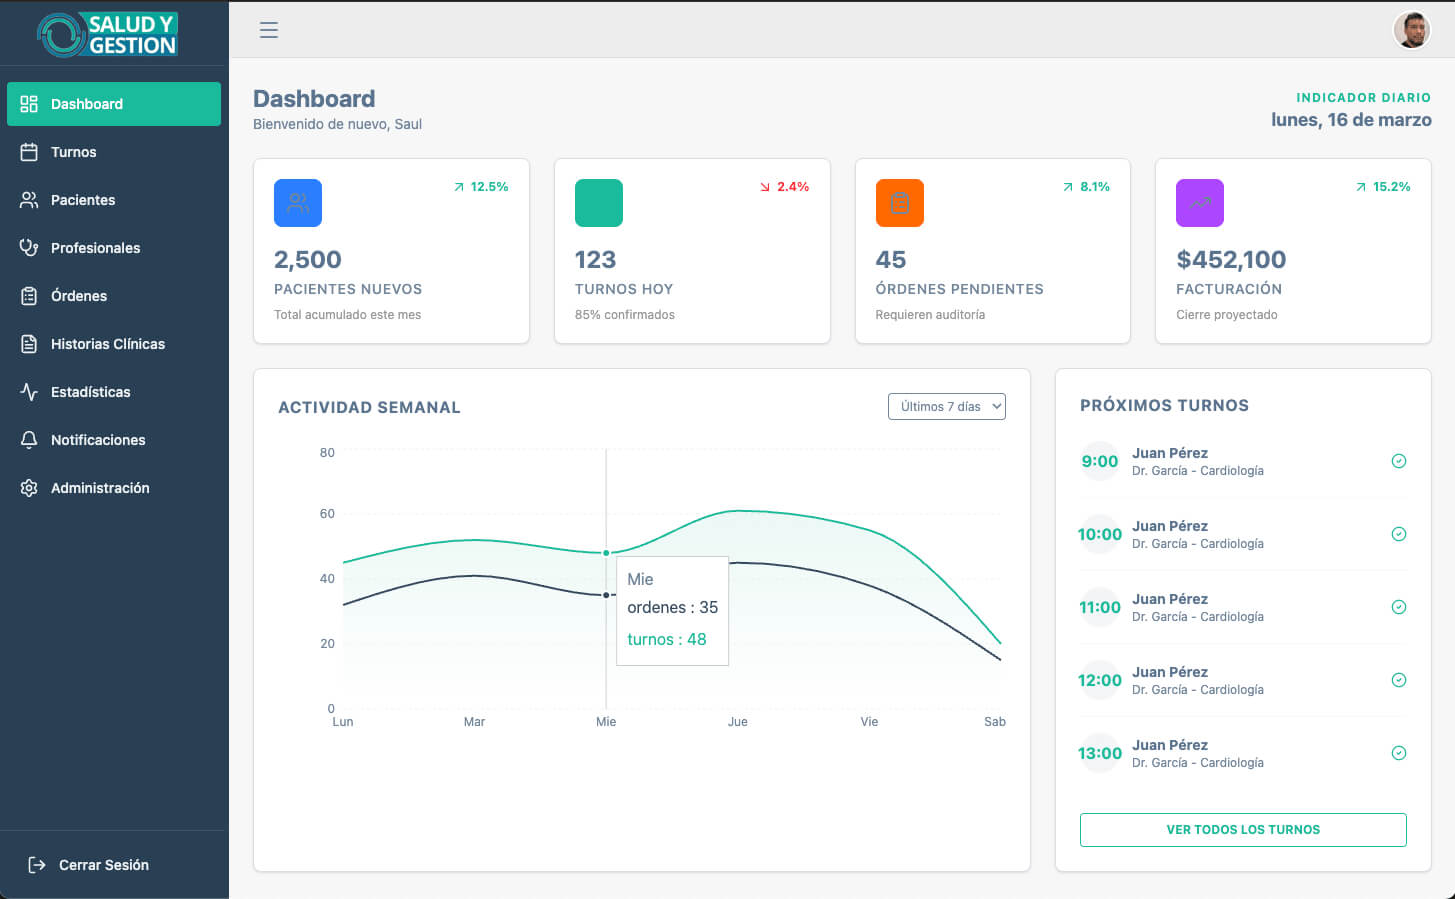Viewport: 1455px width, 899px height.
Task: Click the Notificaciones bell icon
Action: (x=29, y=440)
